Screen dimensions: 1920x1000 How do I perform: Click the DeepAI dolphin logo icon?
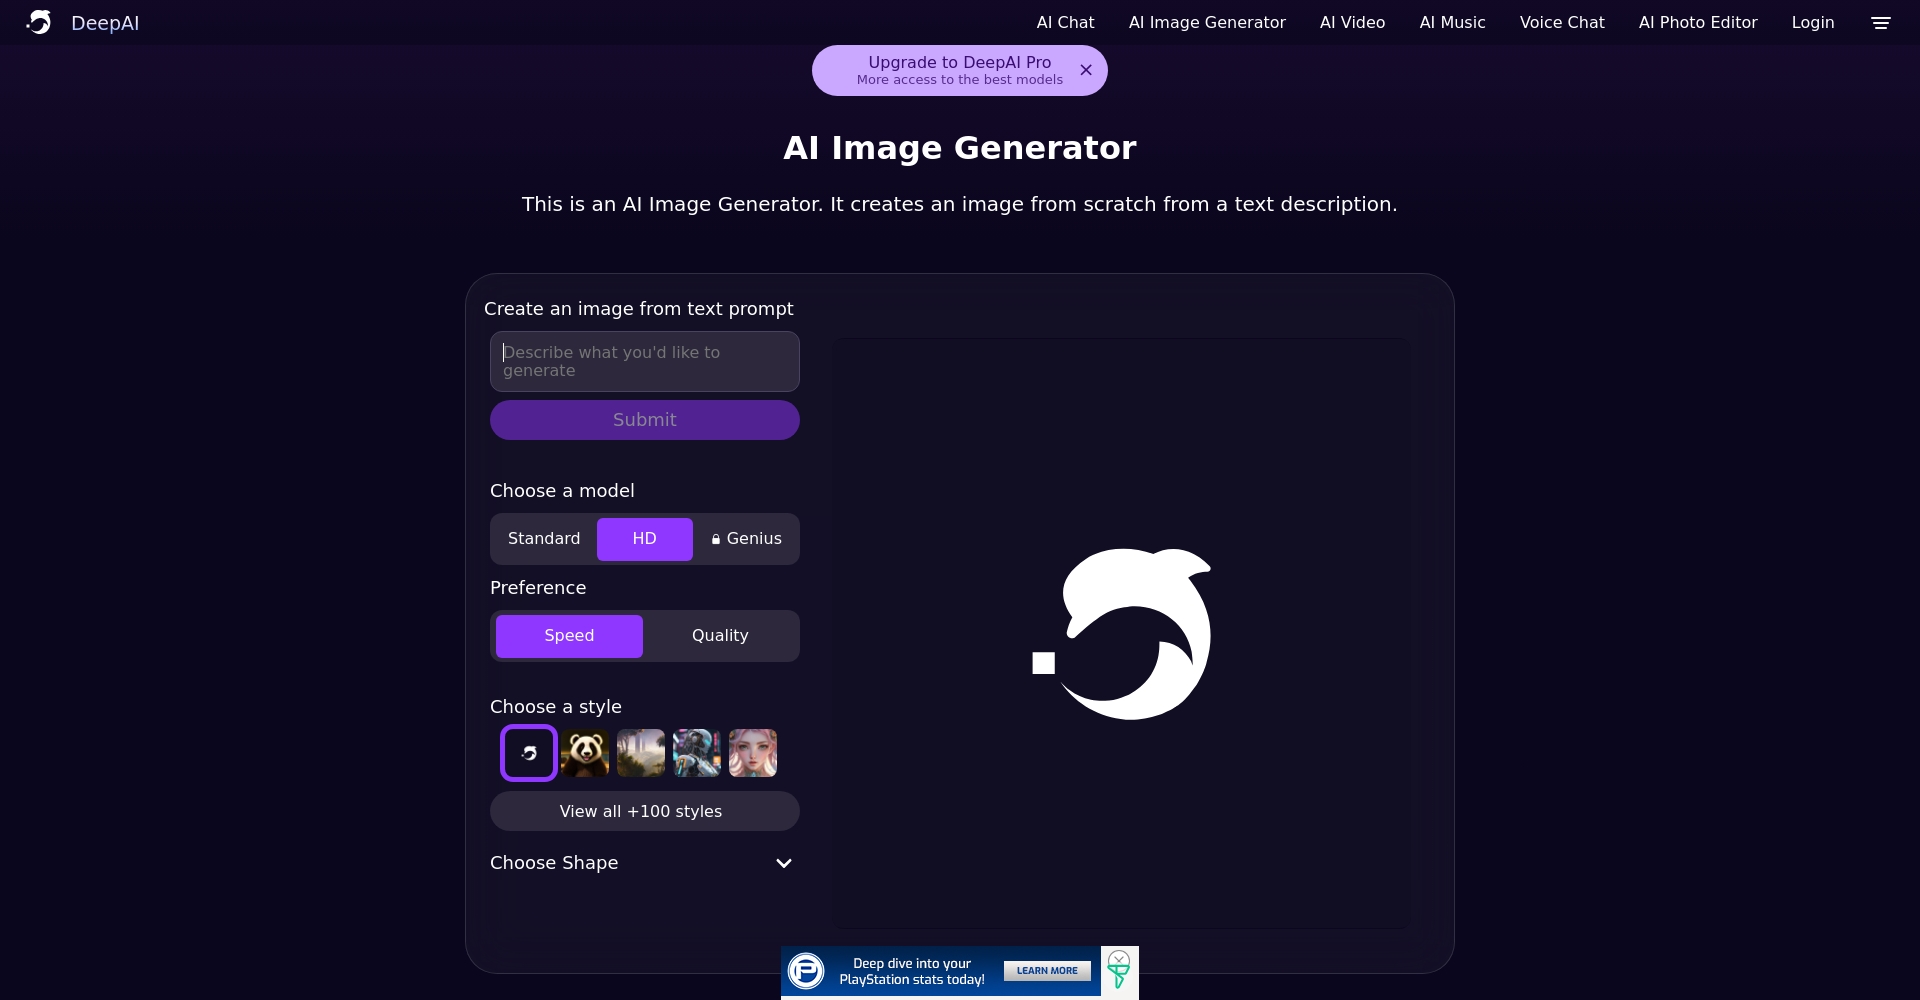[x=39, y=22]
